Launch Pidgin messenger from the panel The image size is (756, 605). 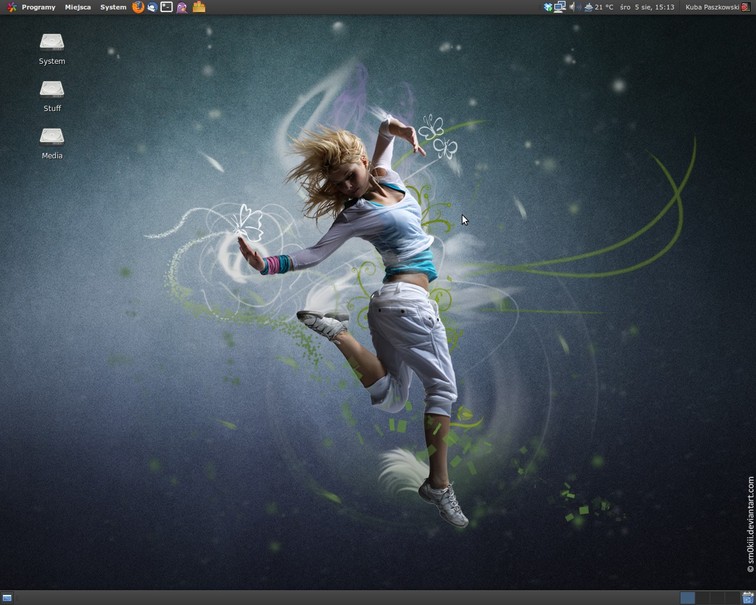click(x=182, y=7)
